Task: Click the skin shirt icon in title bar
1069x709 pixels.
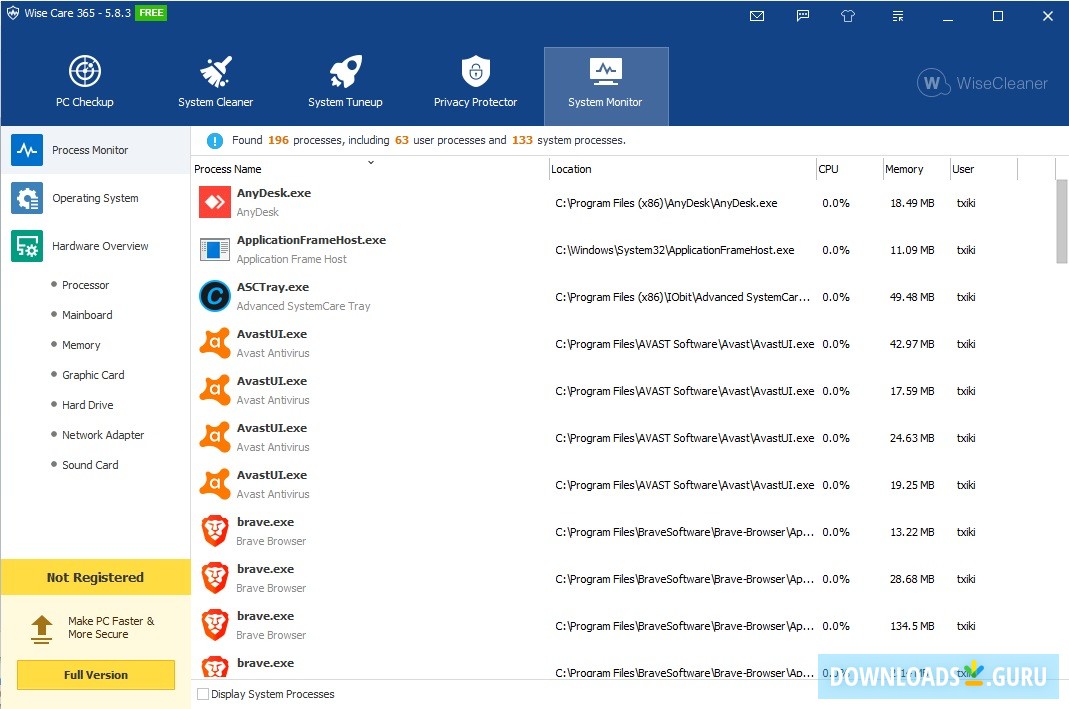Action: pyautogui.click(x=848, y=16)
